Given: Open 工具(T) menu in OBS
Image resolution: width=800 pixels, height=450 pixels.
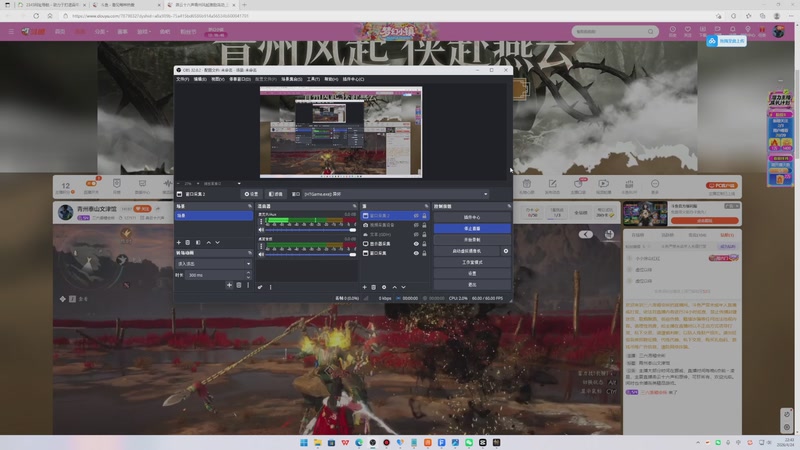Looking at the screenshot, I should click(x=313, y=79).
